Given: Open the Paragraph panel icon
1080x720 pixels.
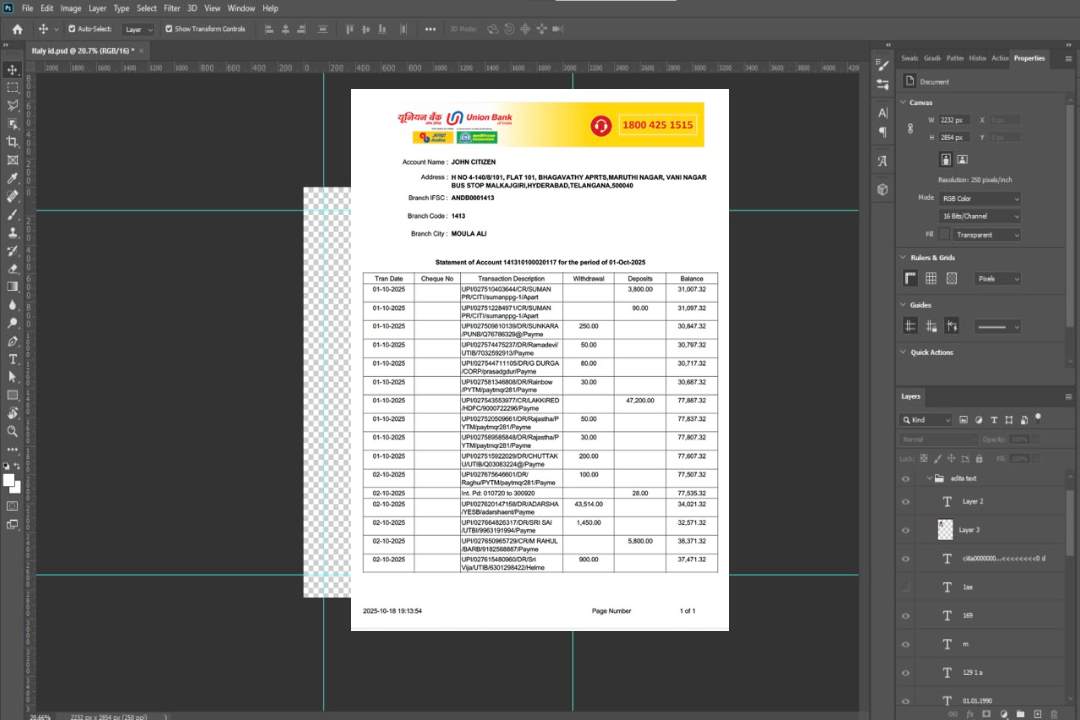Looking at the screenshot, I should point(883,132).
